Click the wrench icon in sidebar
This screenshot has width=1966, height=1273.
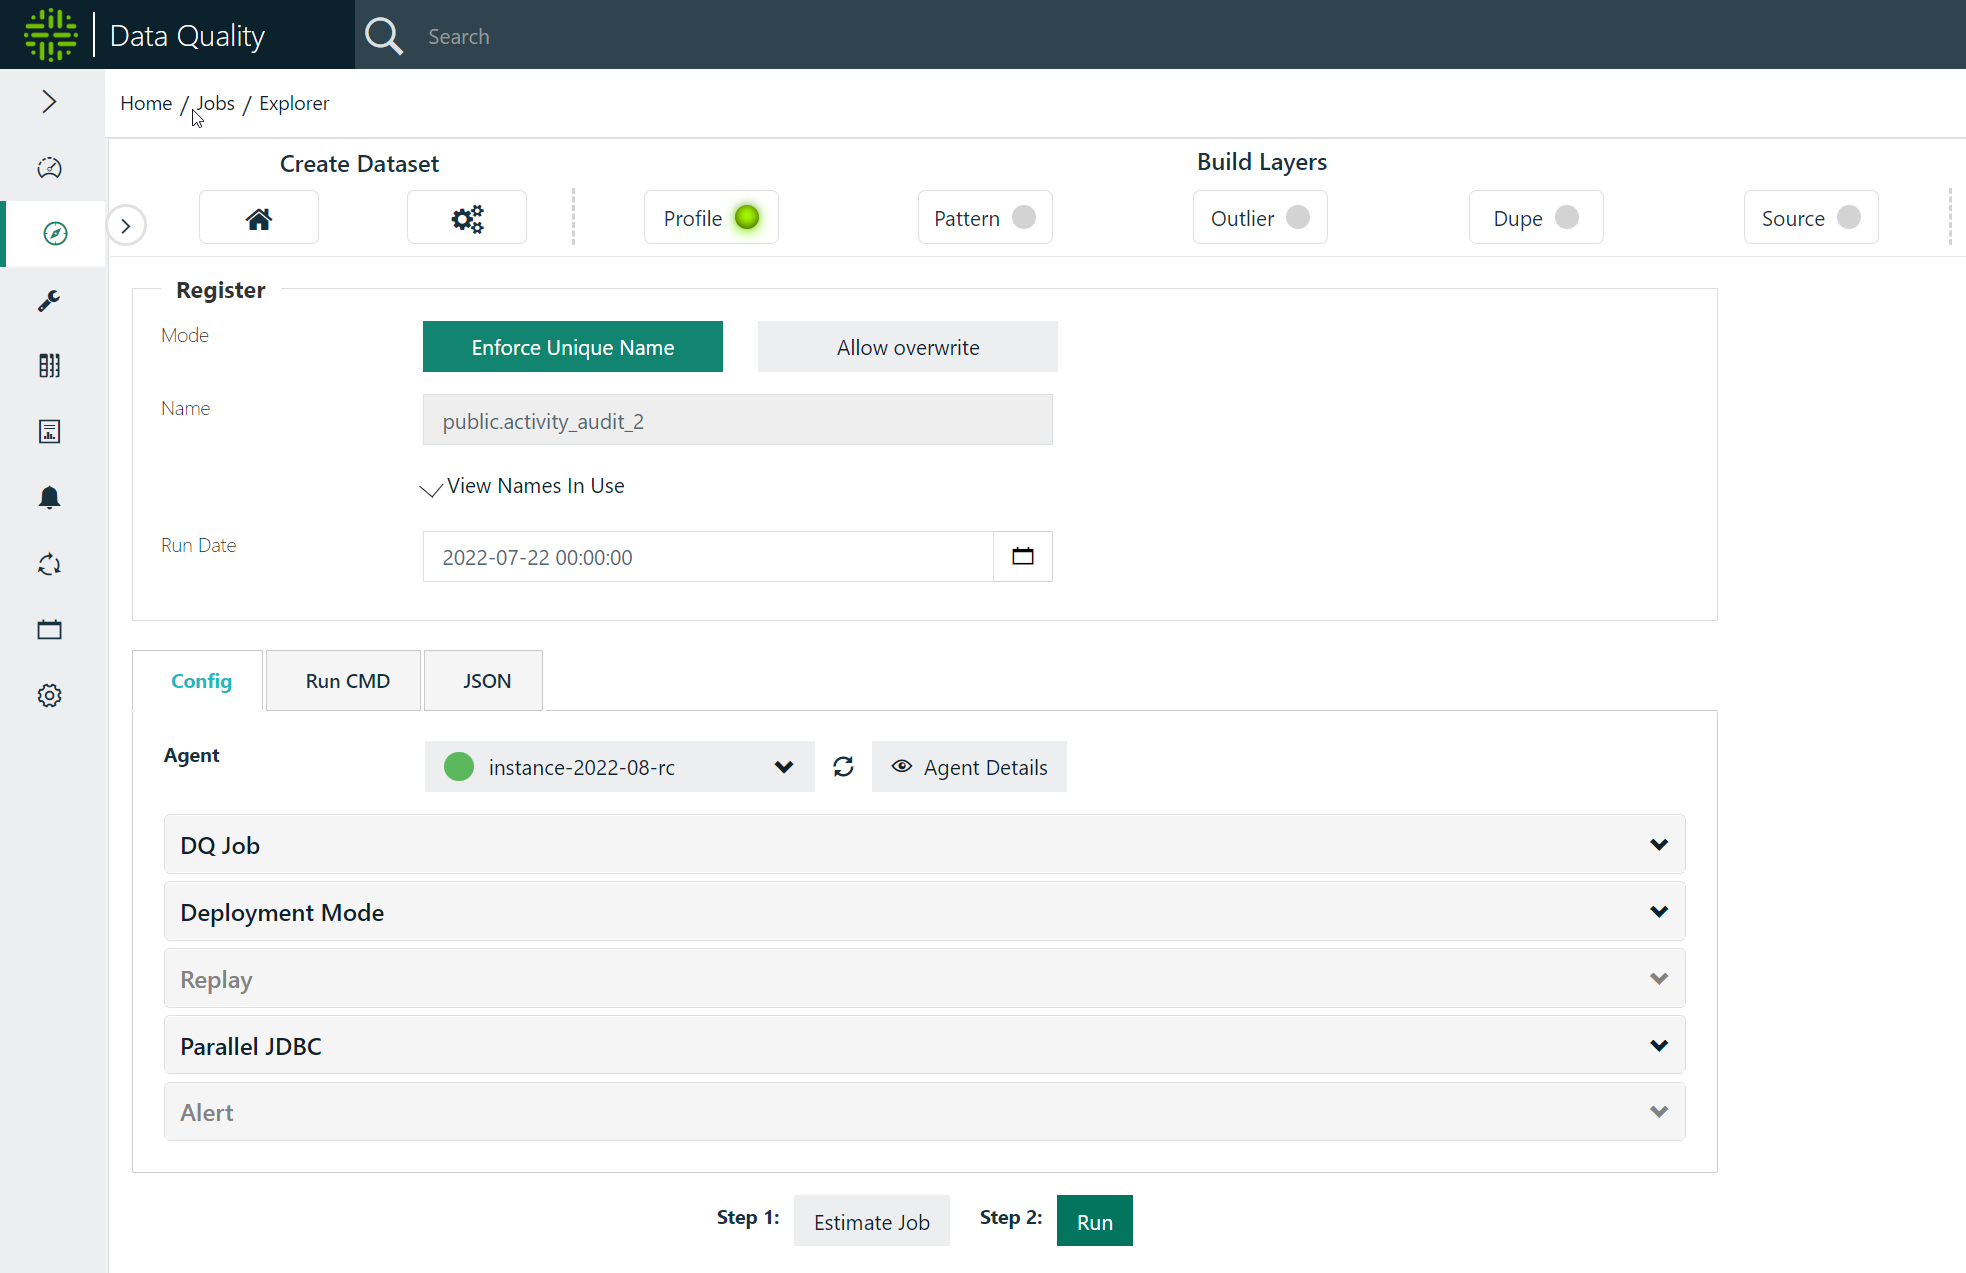coord(49,300)
